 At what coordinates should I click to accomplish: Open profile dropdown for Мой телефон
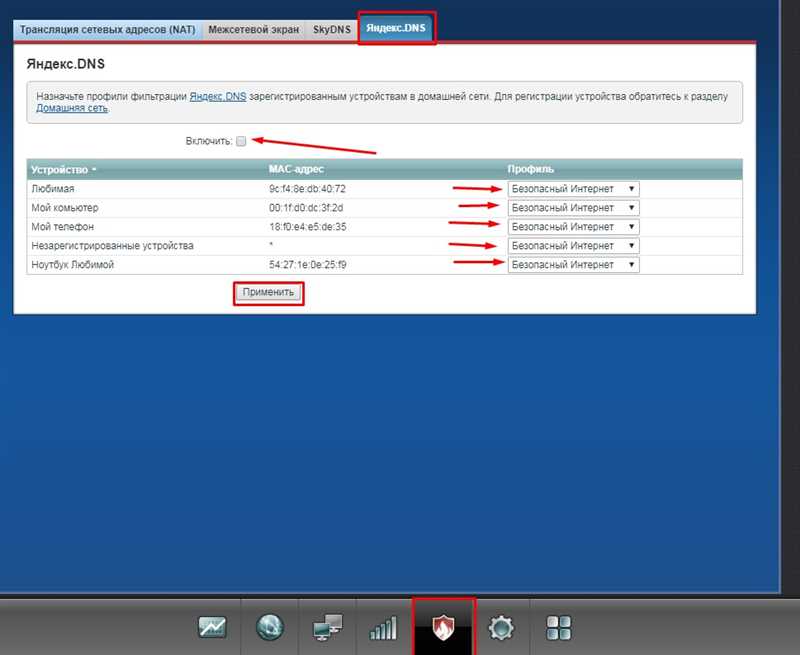[x=573, y=226]
